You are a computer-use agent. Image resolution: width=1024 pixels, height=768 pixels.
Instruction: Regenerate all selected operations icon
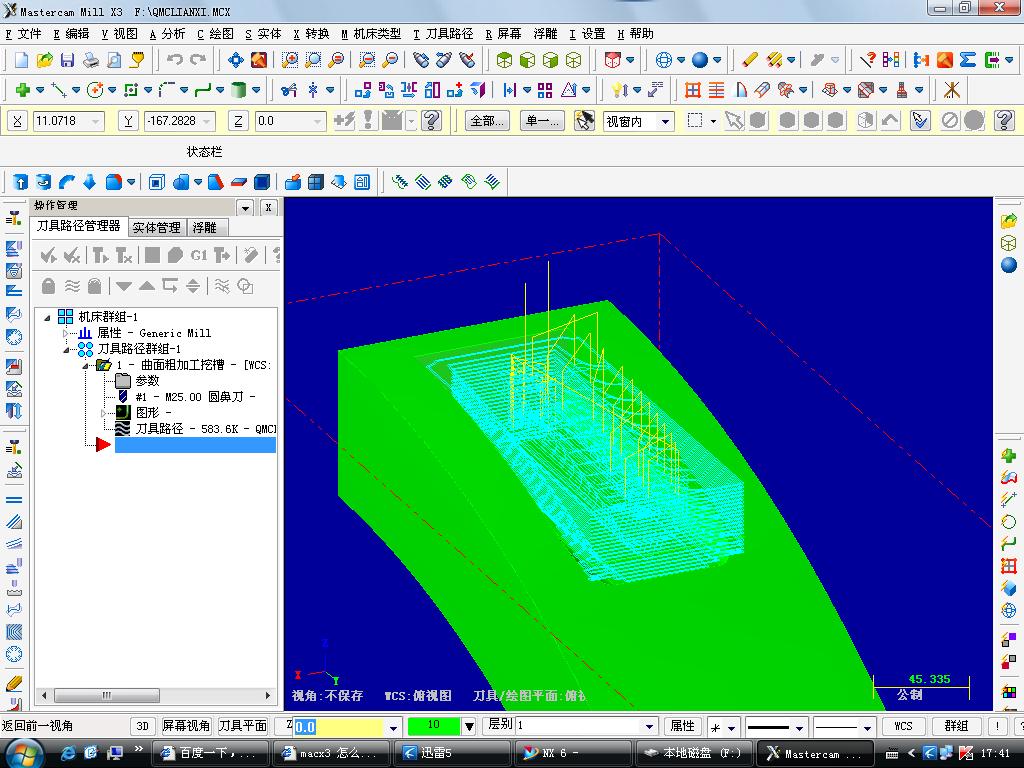click(x=100, y=255)
